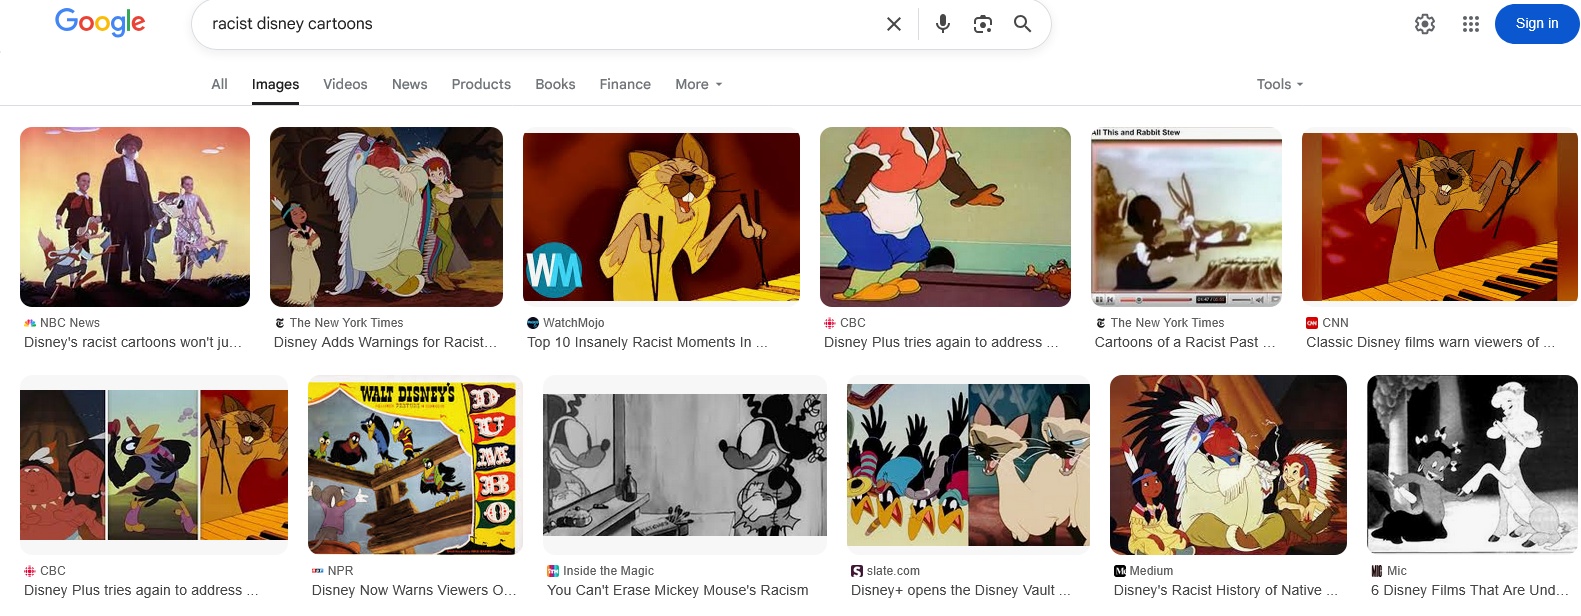The height and width of the screenshot is (616, 1581).
Task: Switch to the Videos tab
Action: pyautogui.click(x=345, y=84)
